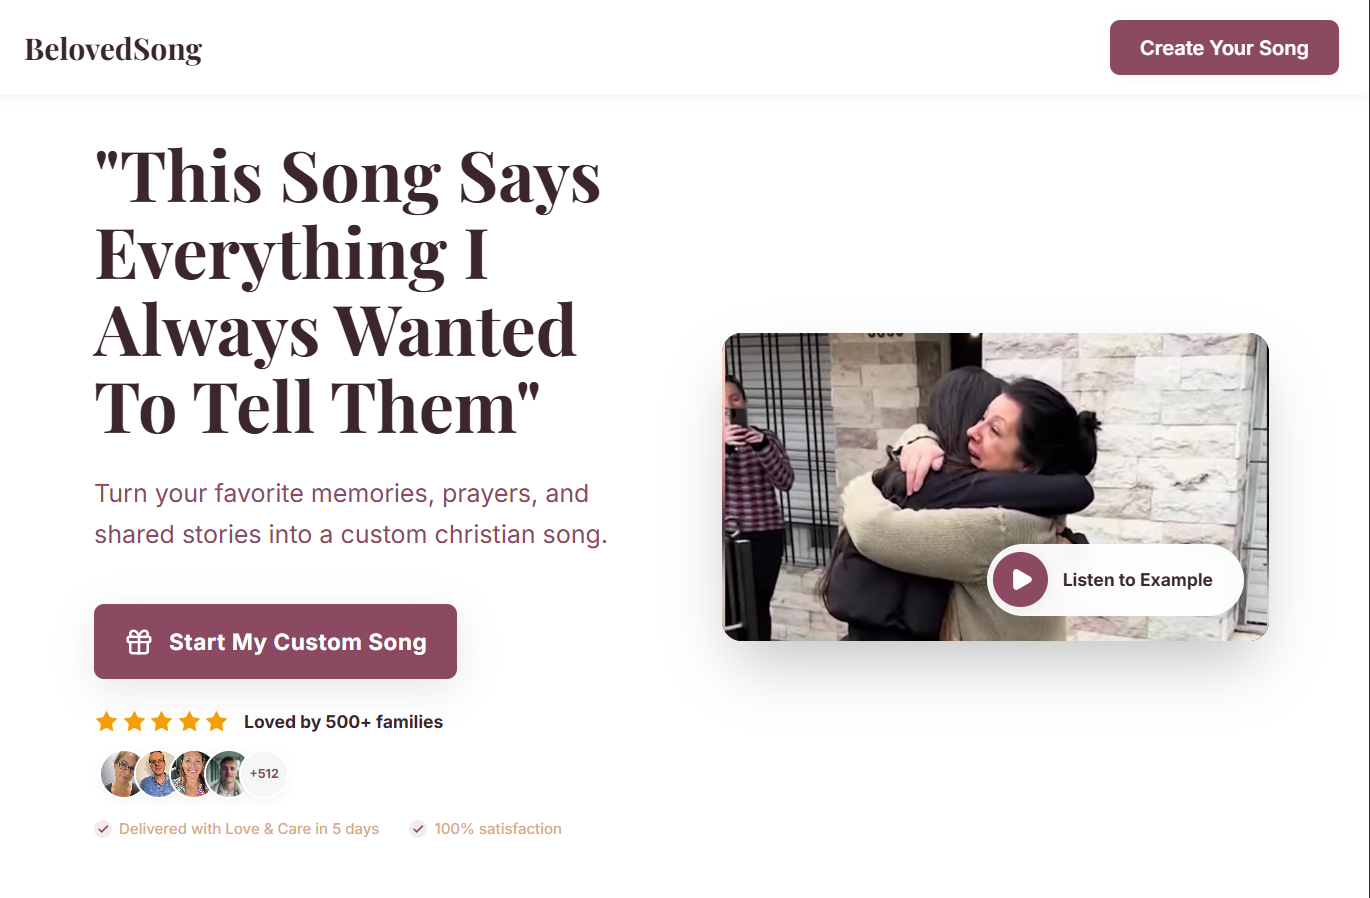Click the checkmark beside 'Delivered with Love & Care'

[x=103, y=828]
